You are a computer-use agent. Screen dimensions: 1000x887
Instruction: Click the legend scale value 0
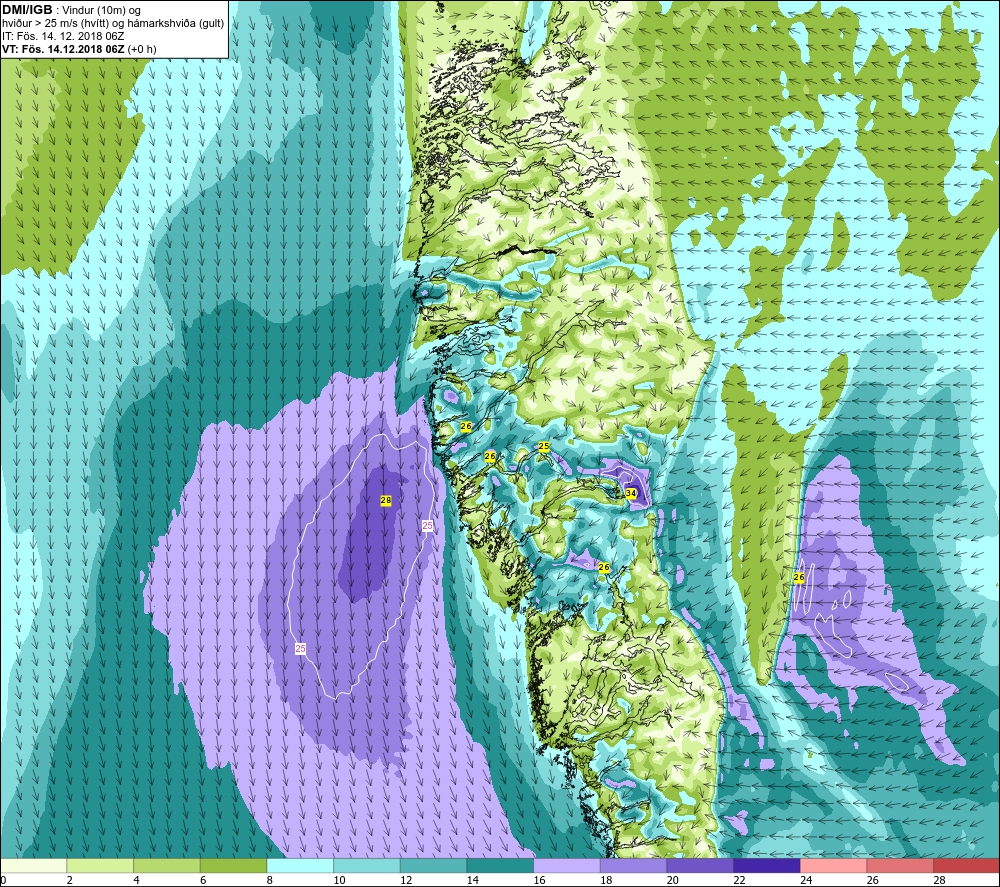3,881
